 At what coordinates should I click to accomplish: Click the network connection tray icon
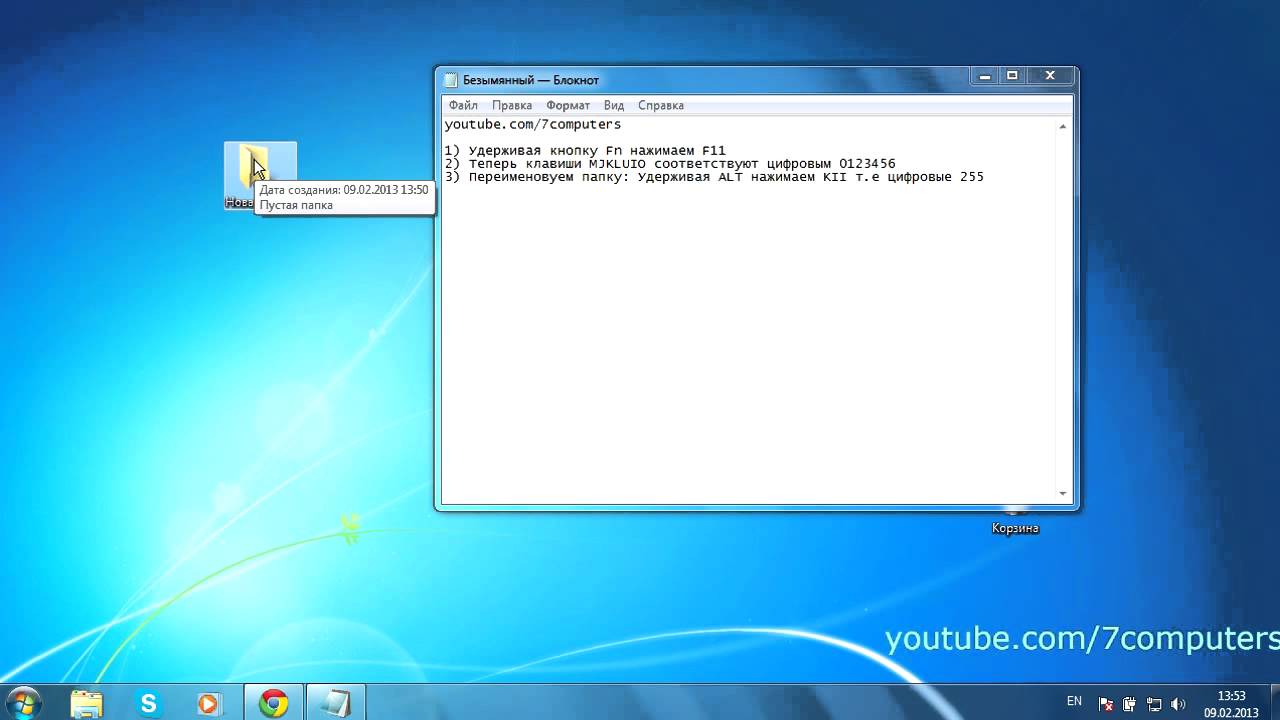[1154, 704]
